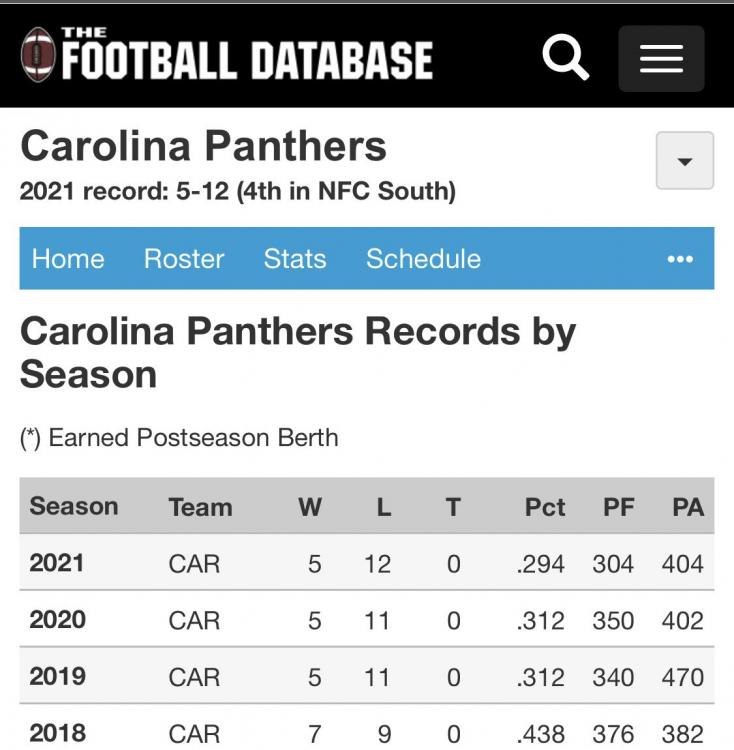Click the Team column header
The width and height of the screenshot is (734, 750).
[200, 507]
